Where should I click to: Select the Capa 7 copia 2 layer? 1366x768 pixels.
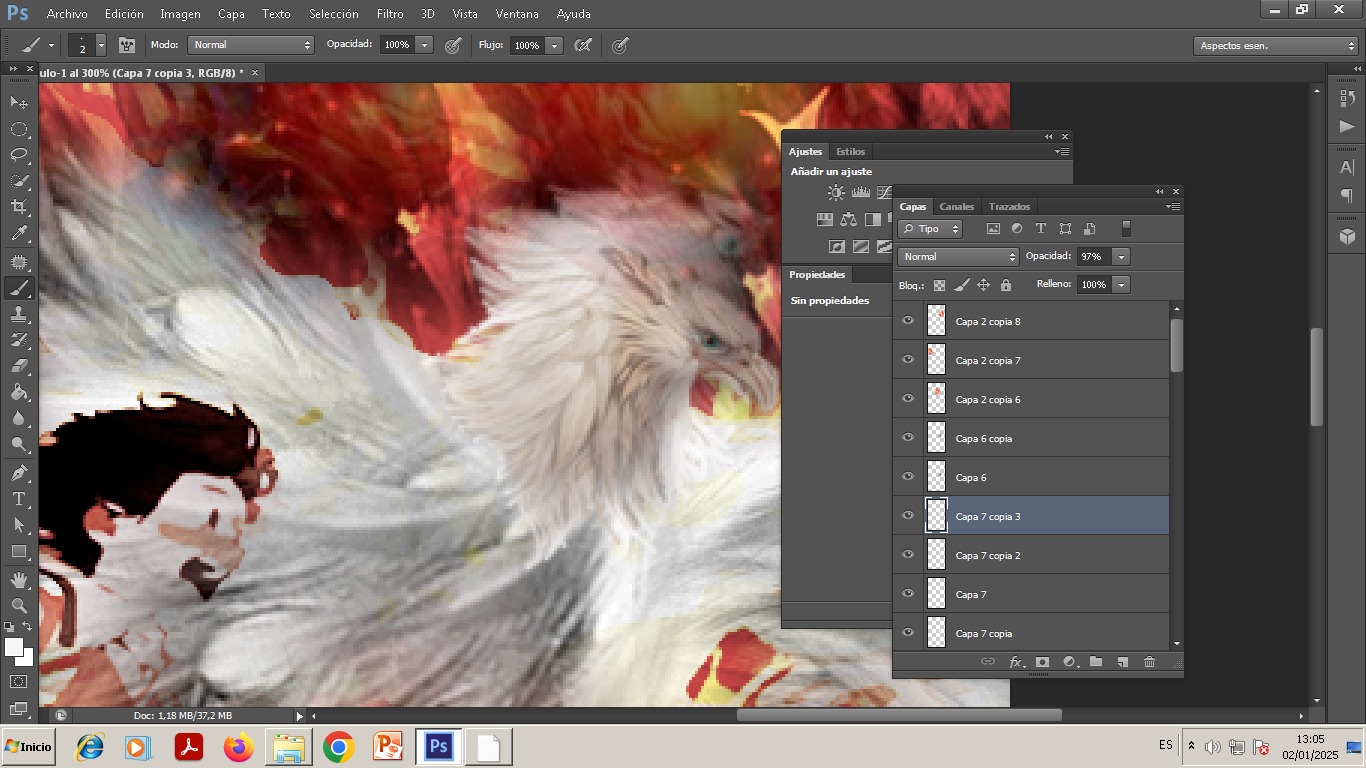1031,555
